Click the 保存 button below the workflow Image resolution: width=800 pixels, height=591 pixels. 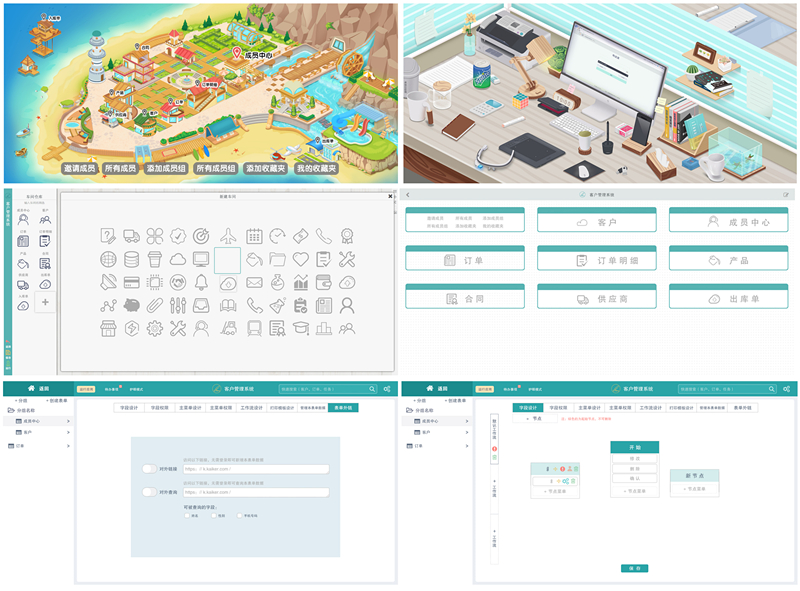pyautogui.click(x=634, y=569)
